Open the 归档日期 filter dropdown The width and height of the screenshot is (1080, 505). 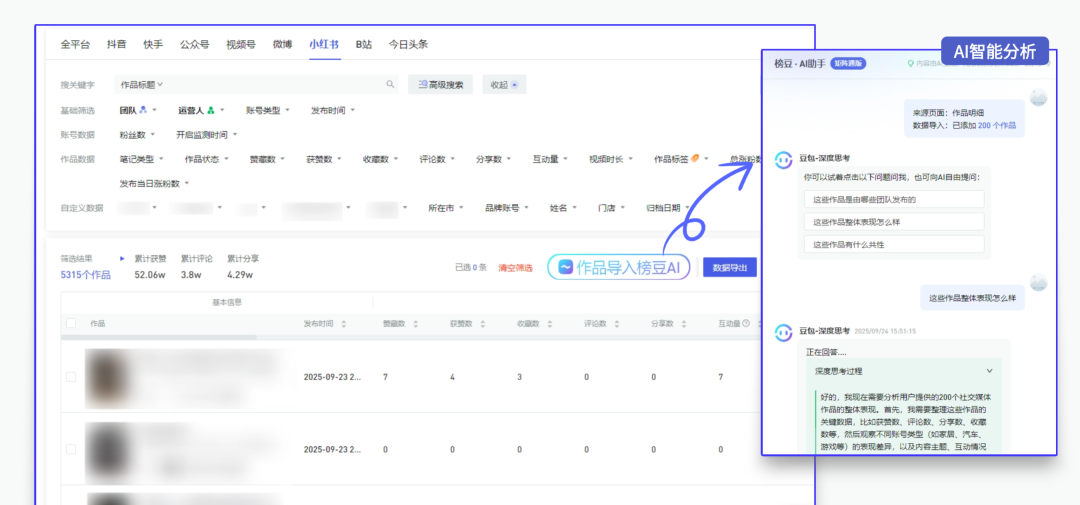pyautogui.click(x=667, y=207)
